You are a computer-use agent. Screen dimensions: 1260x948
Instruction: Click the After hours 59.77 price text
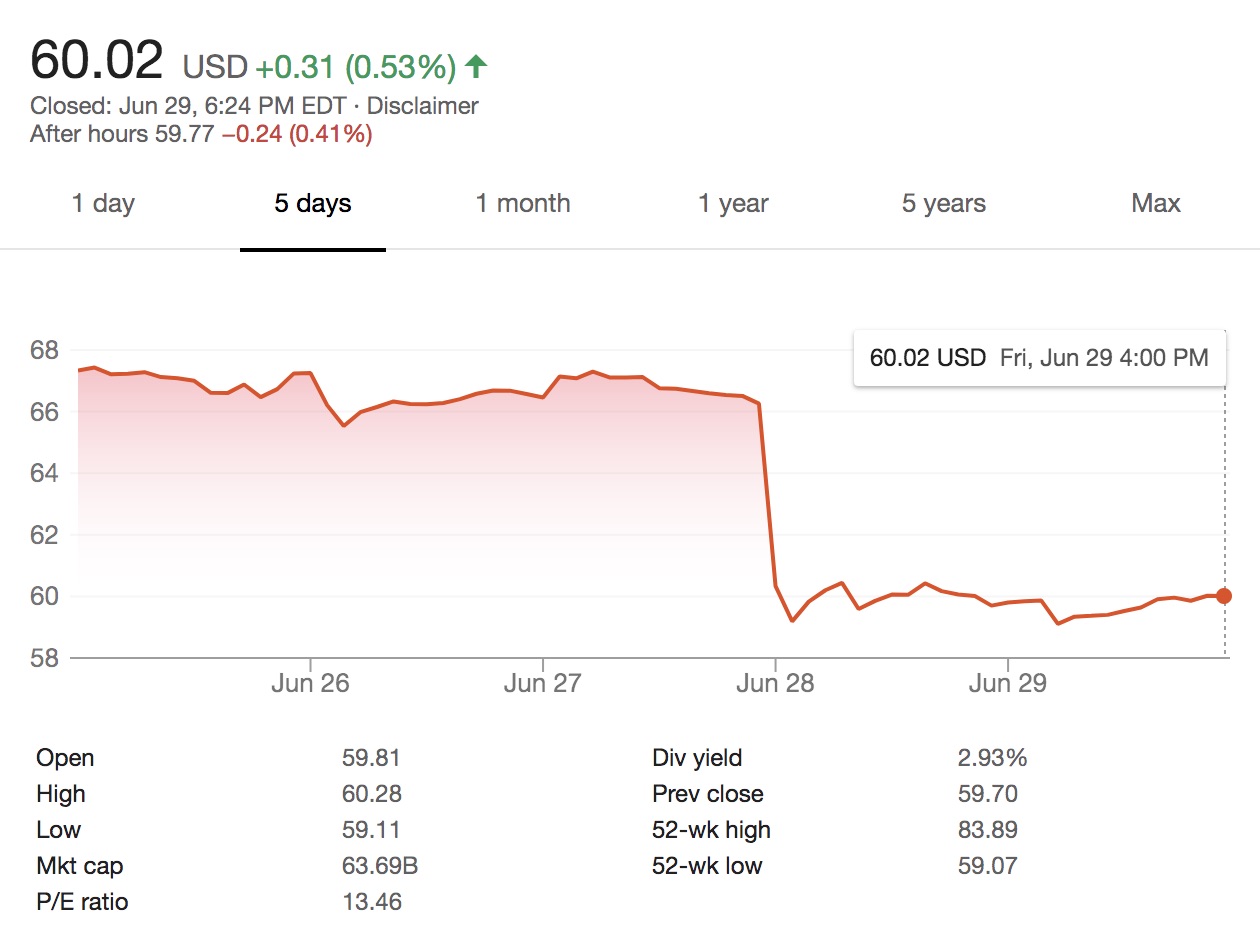click(x=122, y=134)
